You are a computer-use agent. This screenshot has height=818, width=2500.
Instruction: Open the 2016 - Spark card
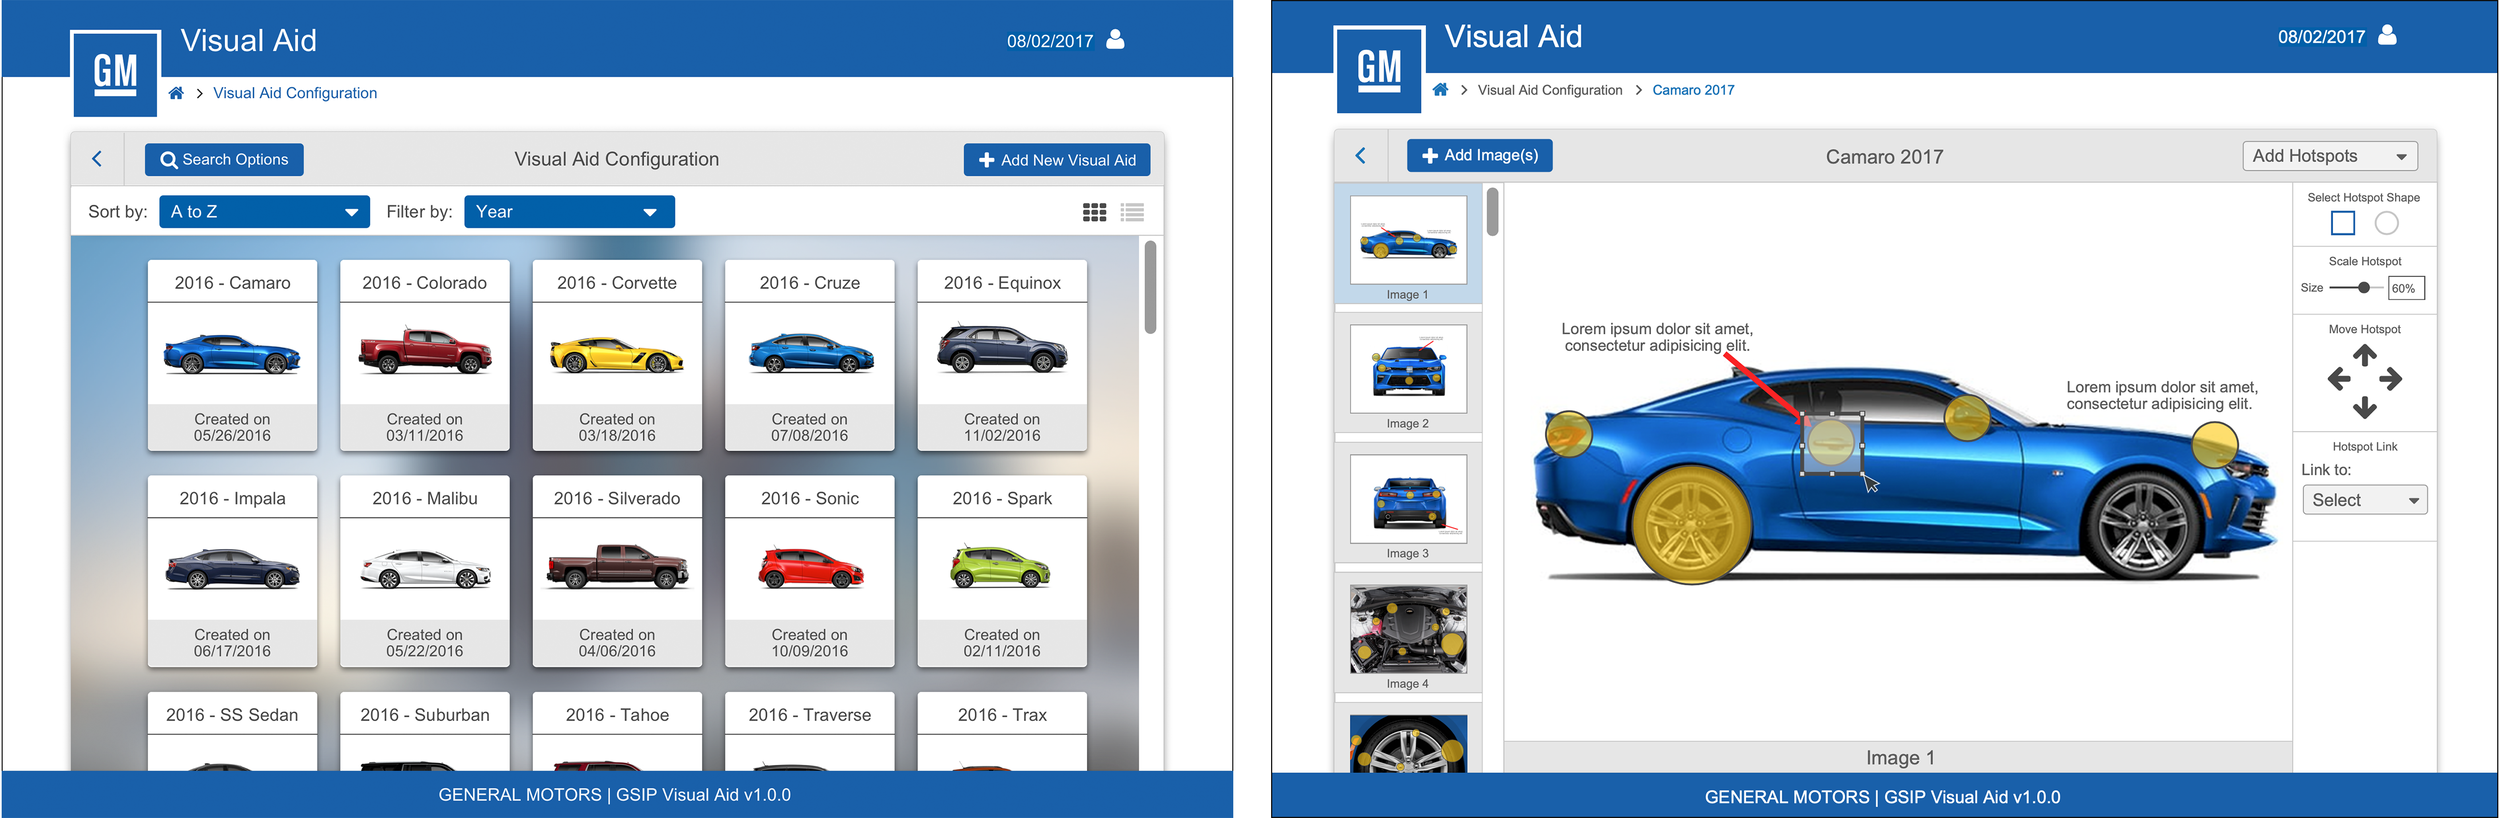[1002, 571]
